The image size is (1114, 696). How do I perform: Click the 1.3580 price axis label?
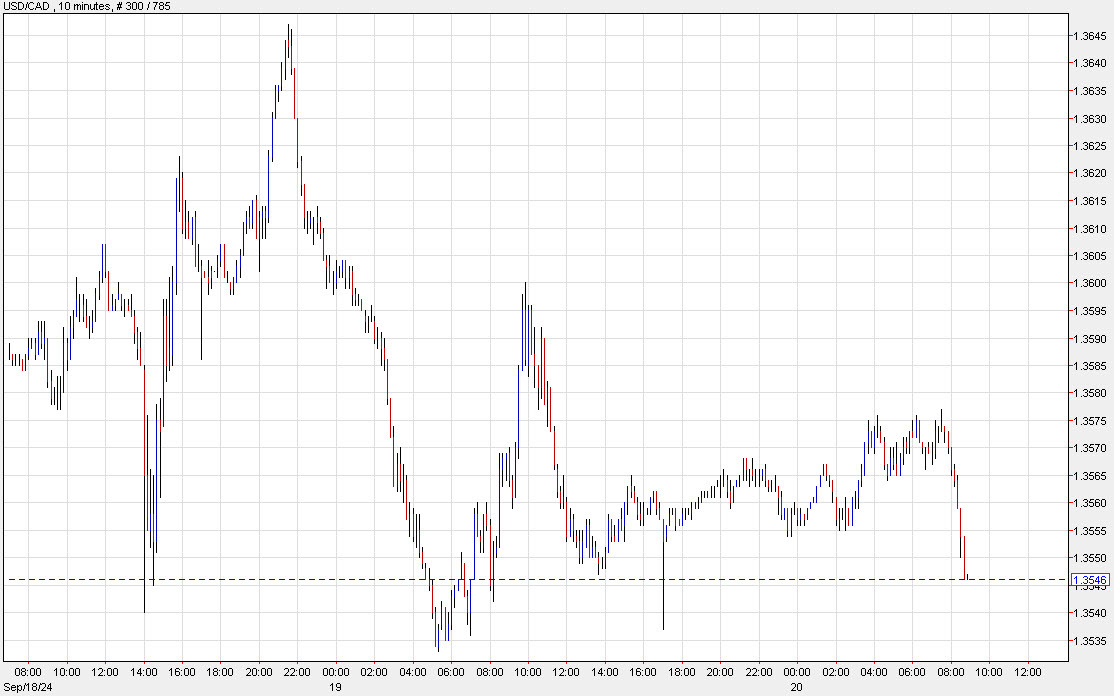click(x=1090, y=394)
